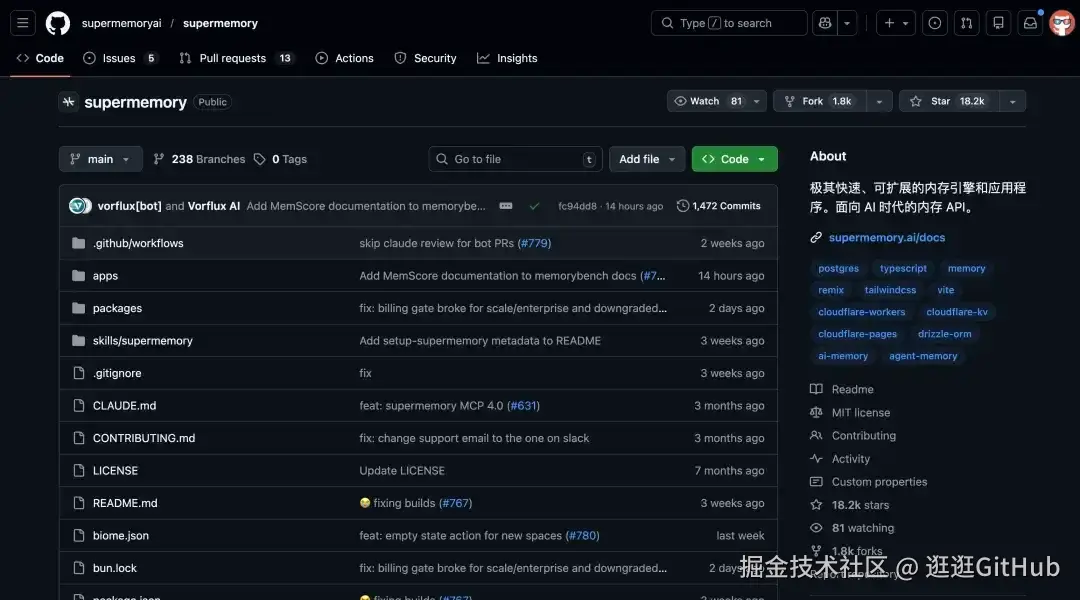
Task: Open the repositories icon in the header
Action: click(998, 23)
